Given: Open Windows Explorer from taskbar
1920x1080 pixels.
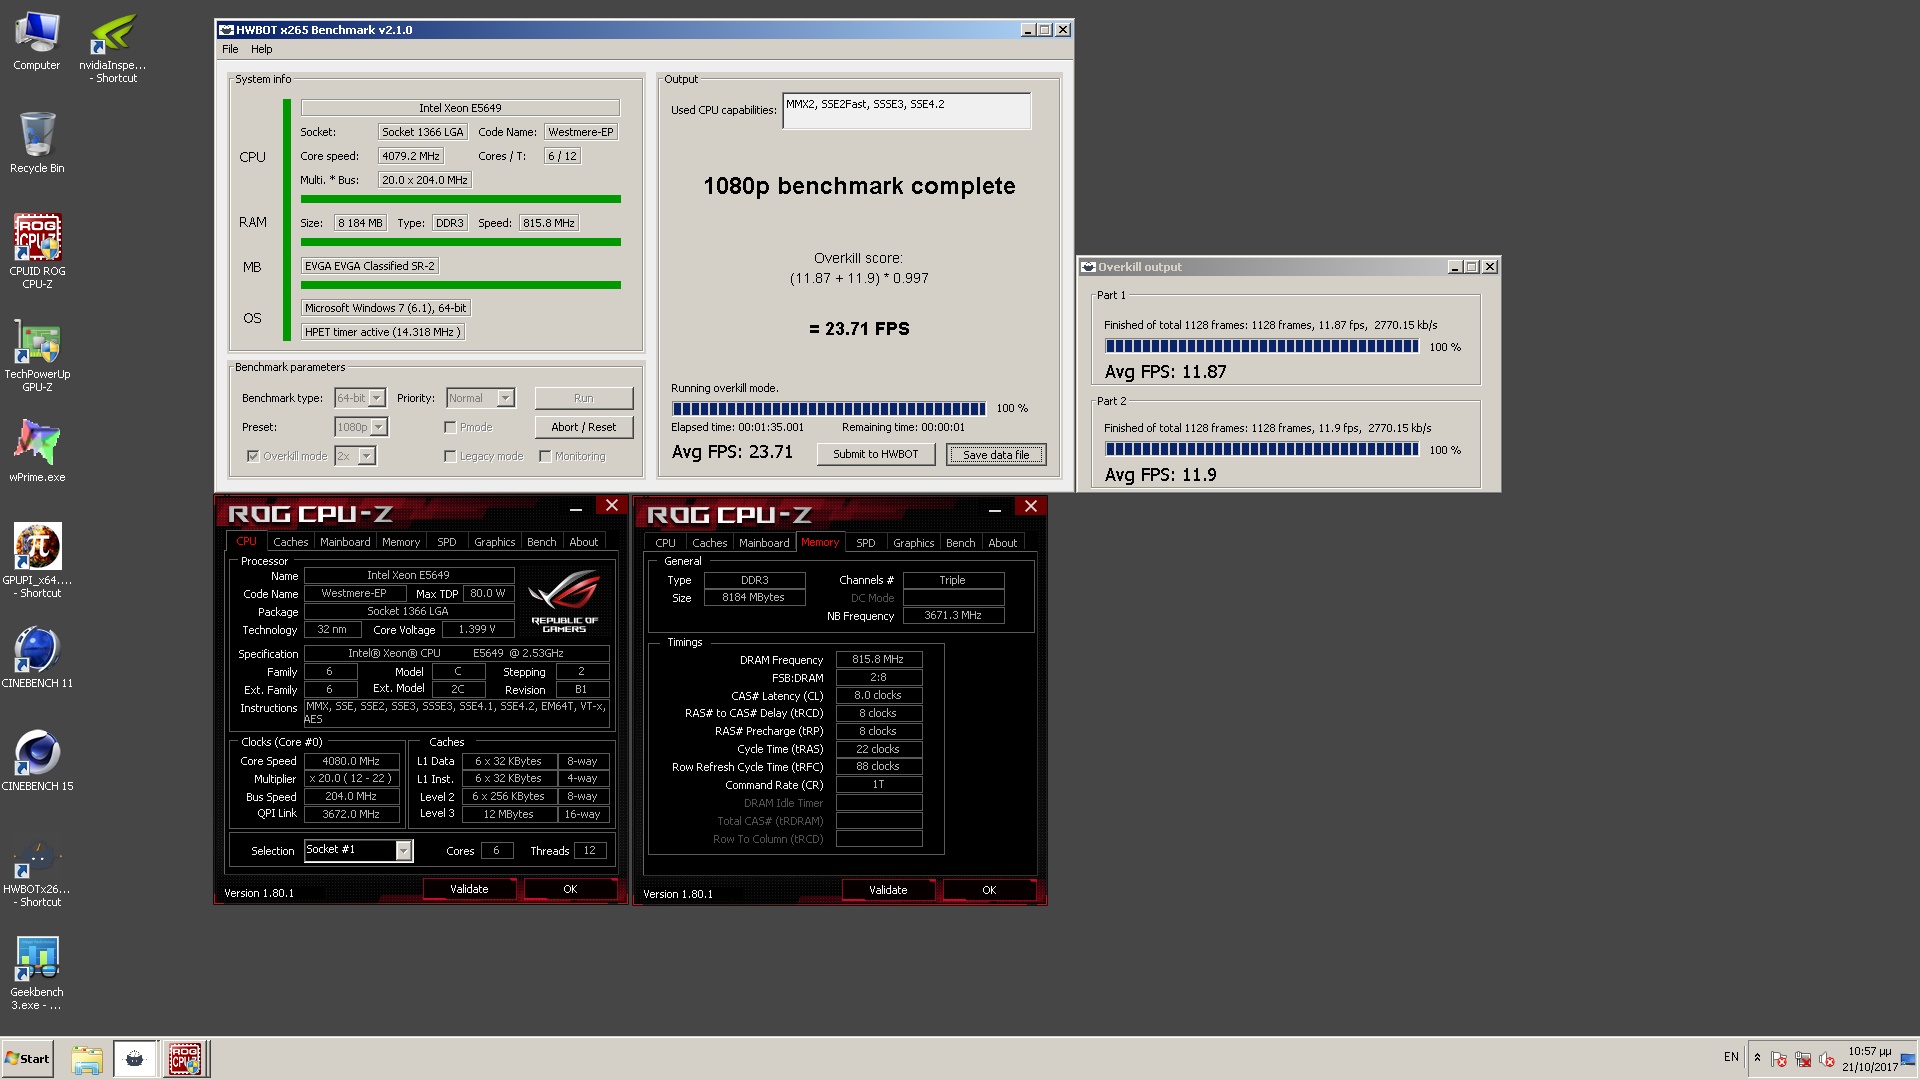Looking at the screenshot, I should (x=87, y=1059).
